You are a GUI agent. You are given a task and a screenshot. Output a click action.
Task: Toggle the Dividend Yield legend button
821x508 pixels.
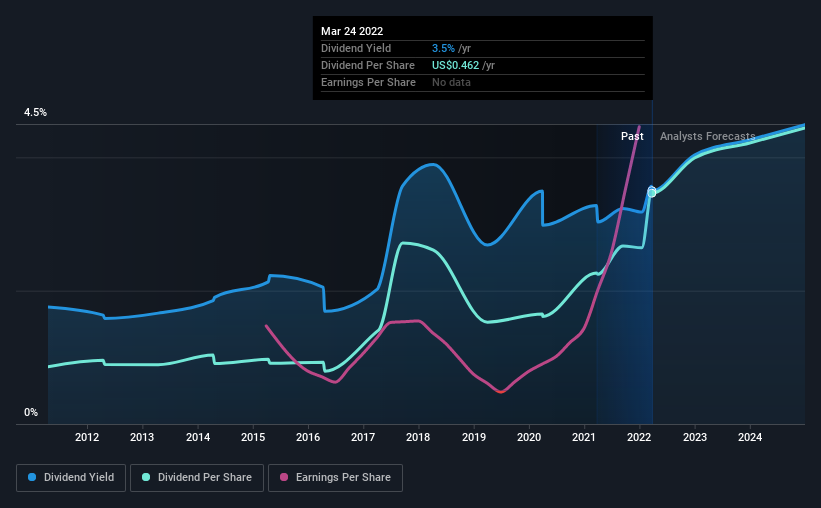click(x=71, y=478)
